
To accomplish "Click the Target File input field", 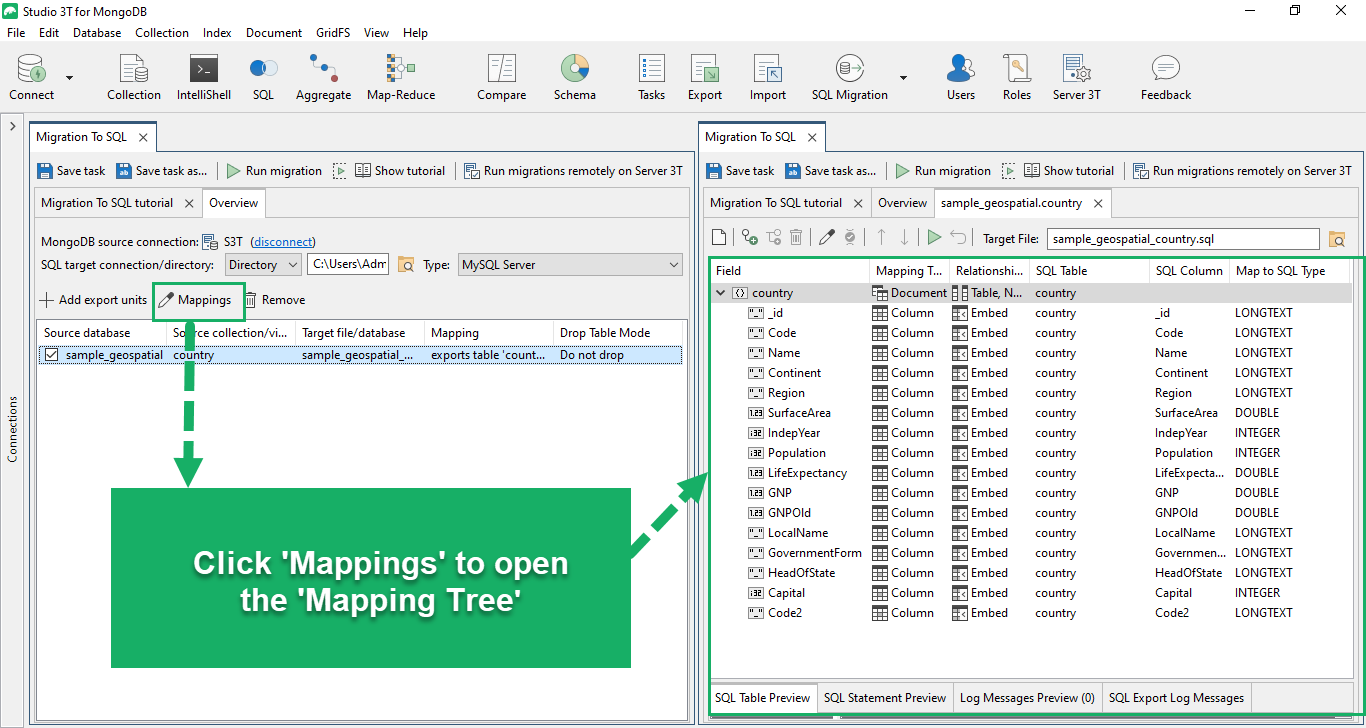I will coord(1183,239).
